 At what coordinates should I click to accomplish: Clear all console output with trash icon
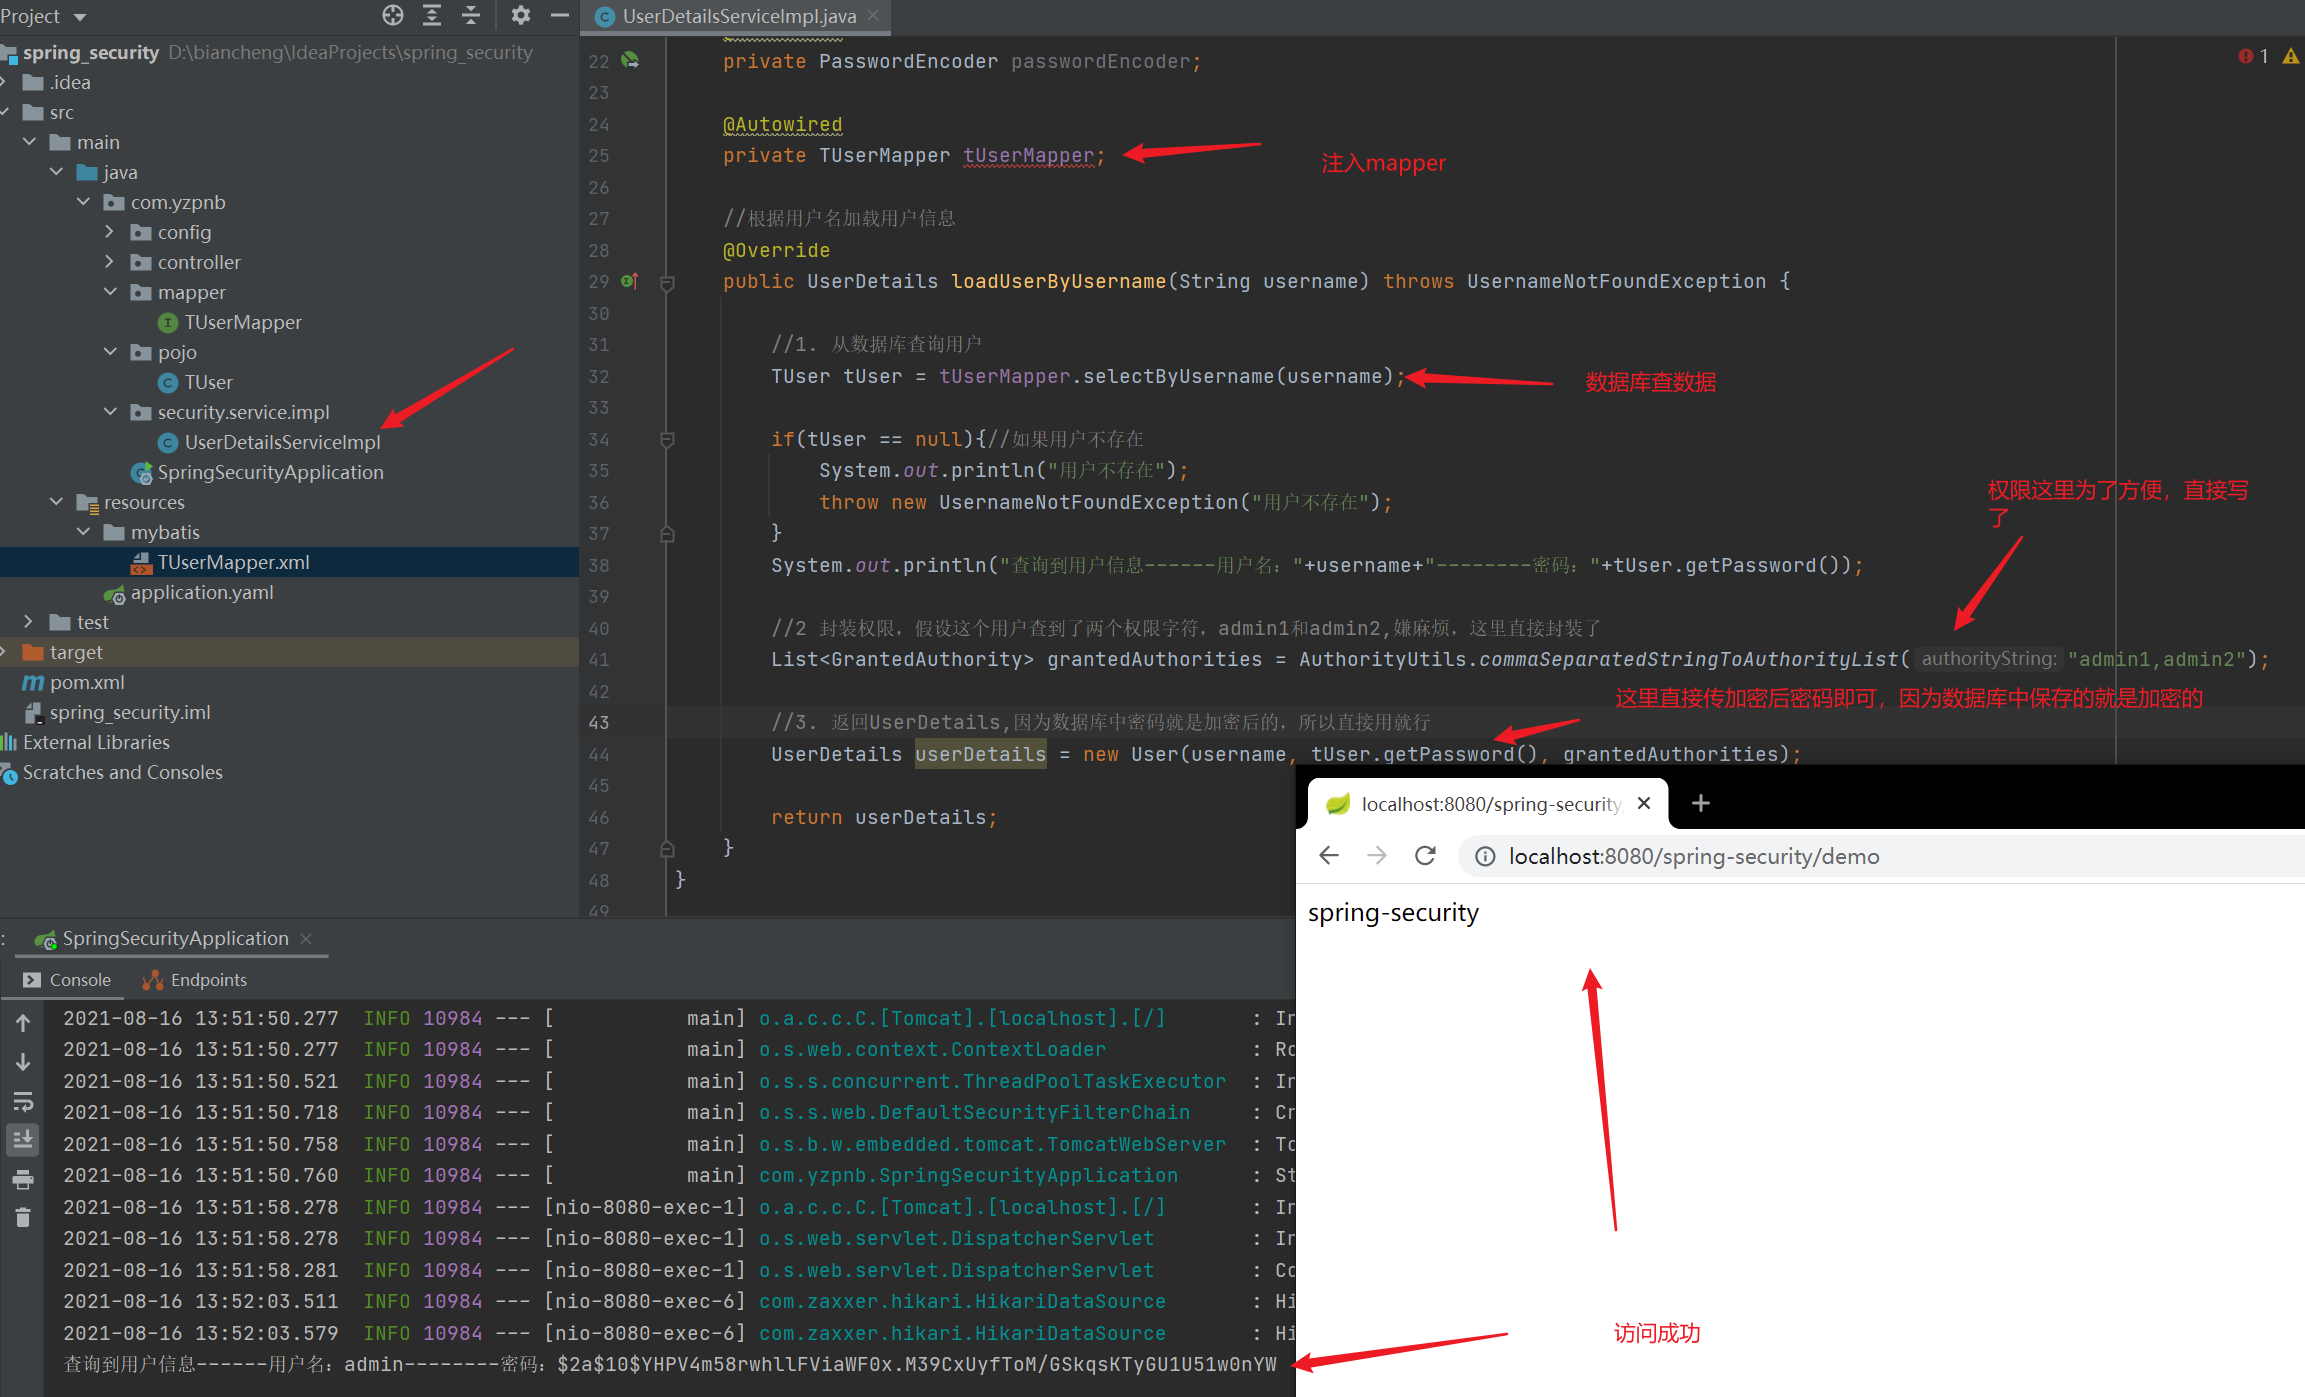coord(23,1217)
